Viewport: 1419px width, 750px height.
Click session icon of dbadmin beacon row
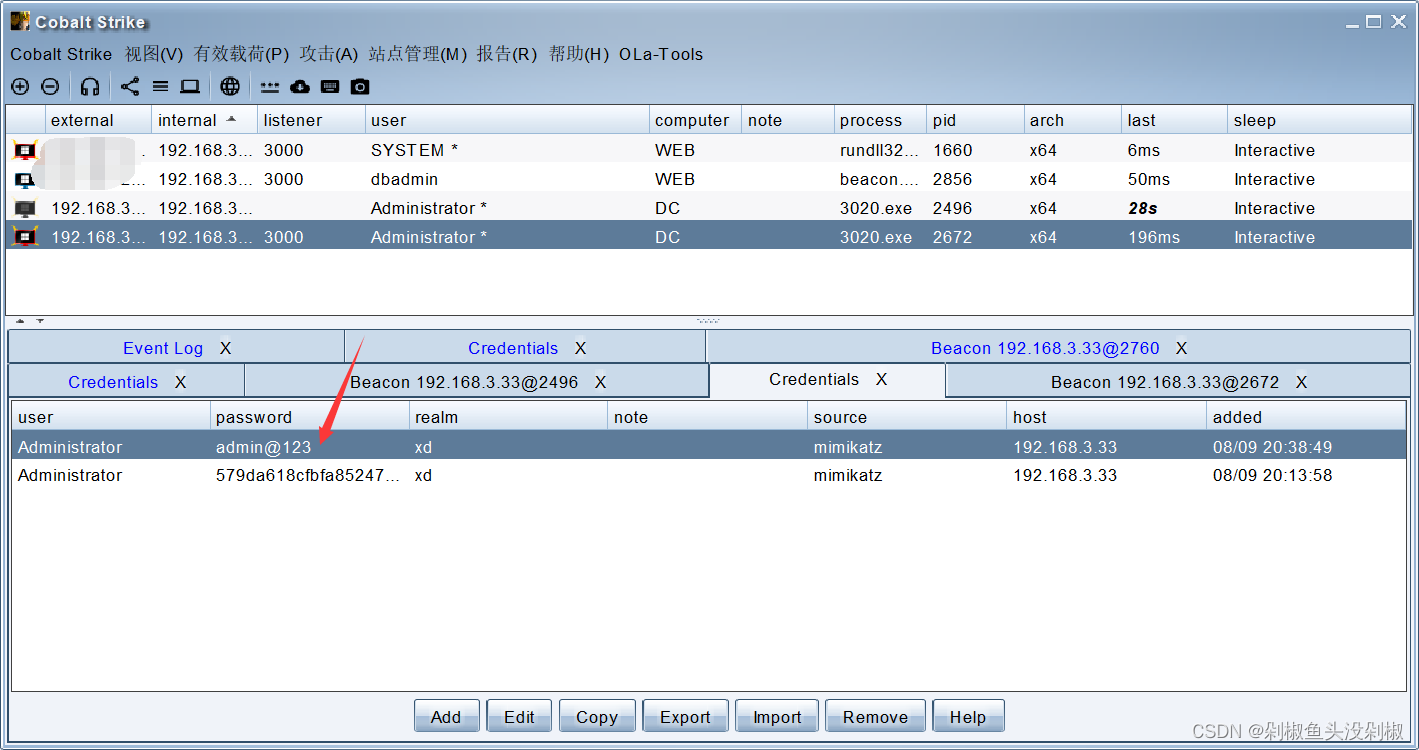[25, 180]
